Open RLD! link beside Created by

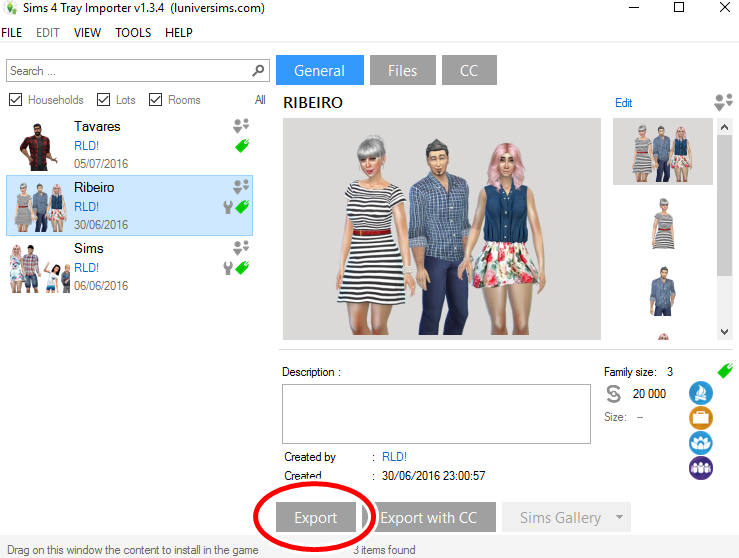click(394, 457)
